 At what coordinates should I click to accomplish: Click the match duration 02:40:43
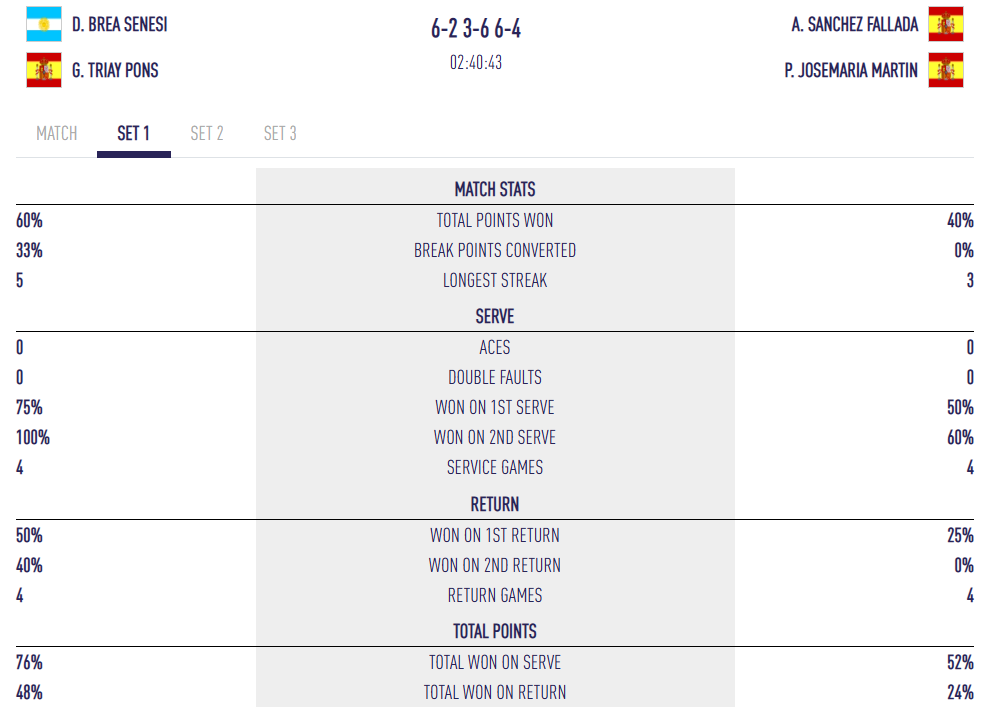coord(476,62)
